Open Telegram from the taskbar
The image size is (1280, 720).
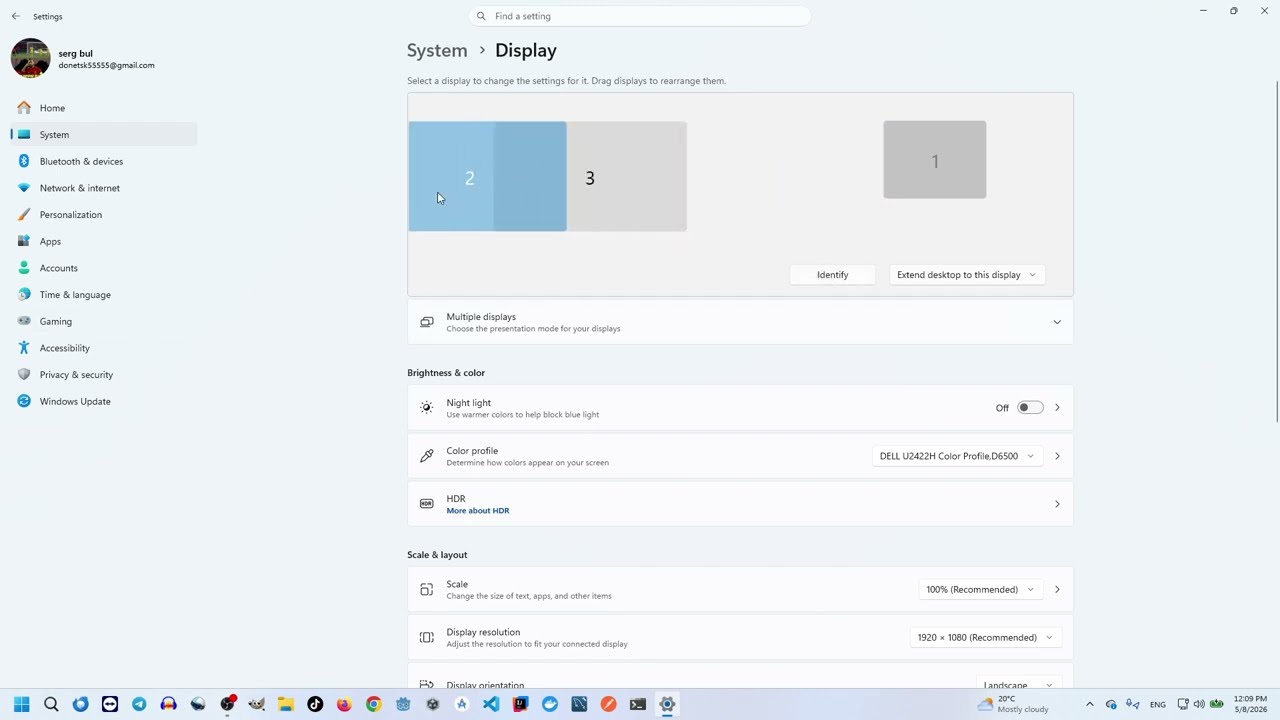(x=139, y=704)
